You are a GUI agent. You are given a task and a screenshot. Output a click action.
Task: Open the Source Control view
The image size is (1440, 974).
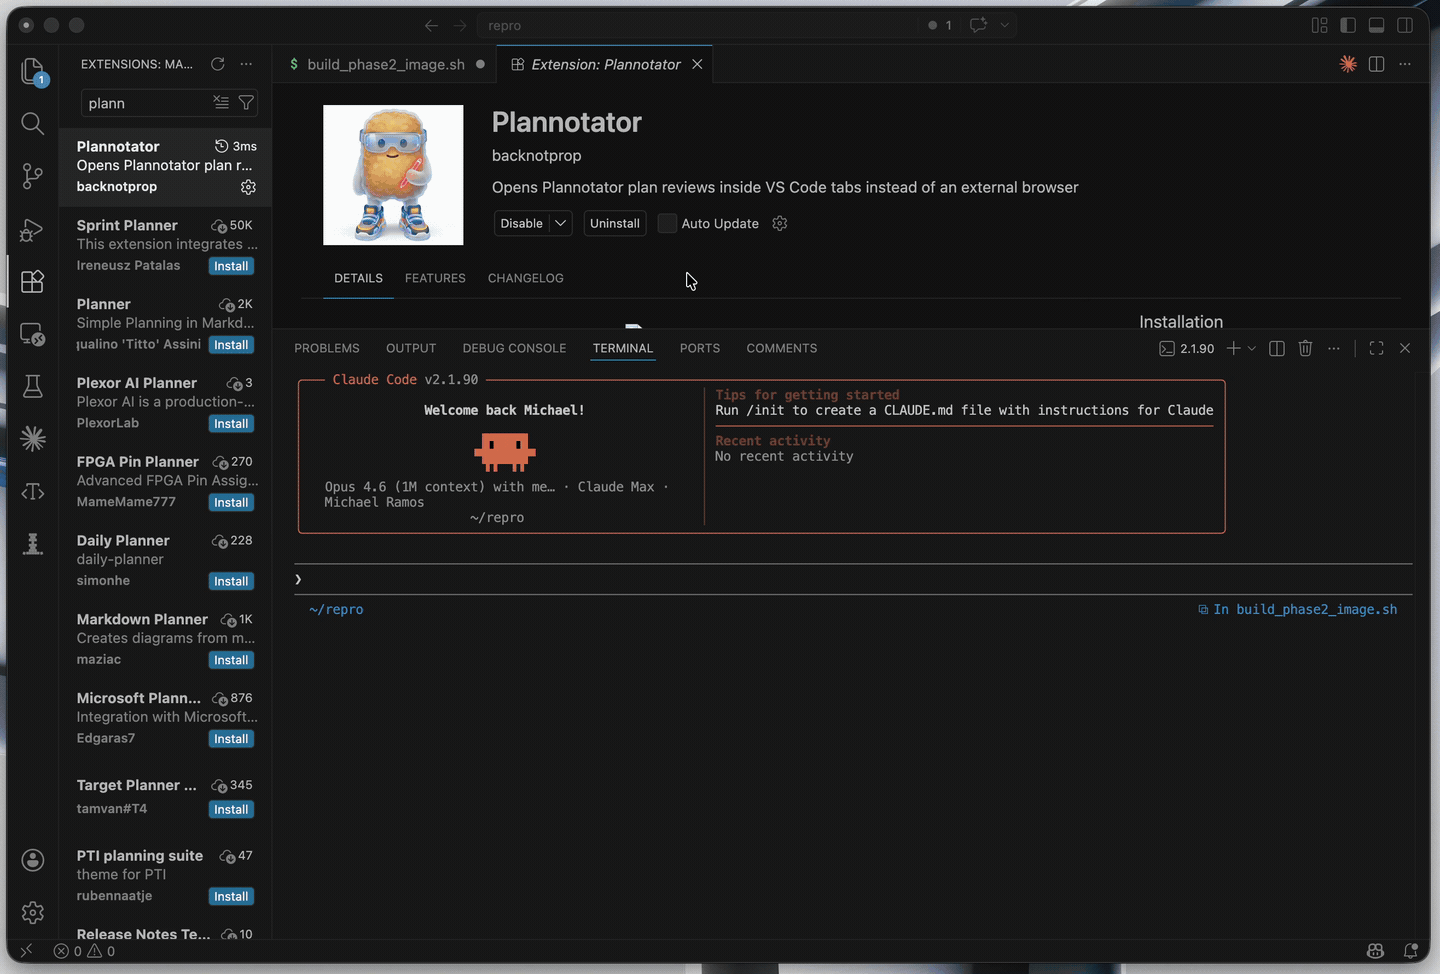pyautogui.click(x=32, y=176)
